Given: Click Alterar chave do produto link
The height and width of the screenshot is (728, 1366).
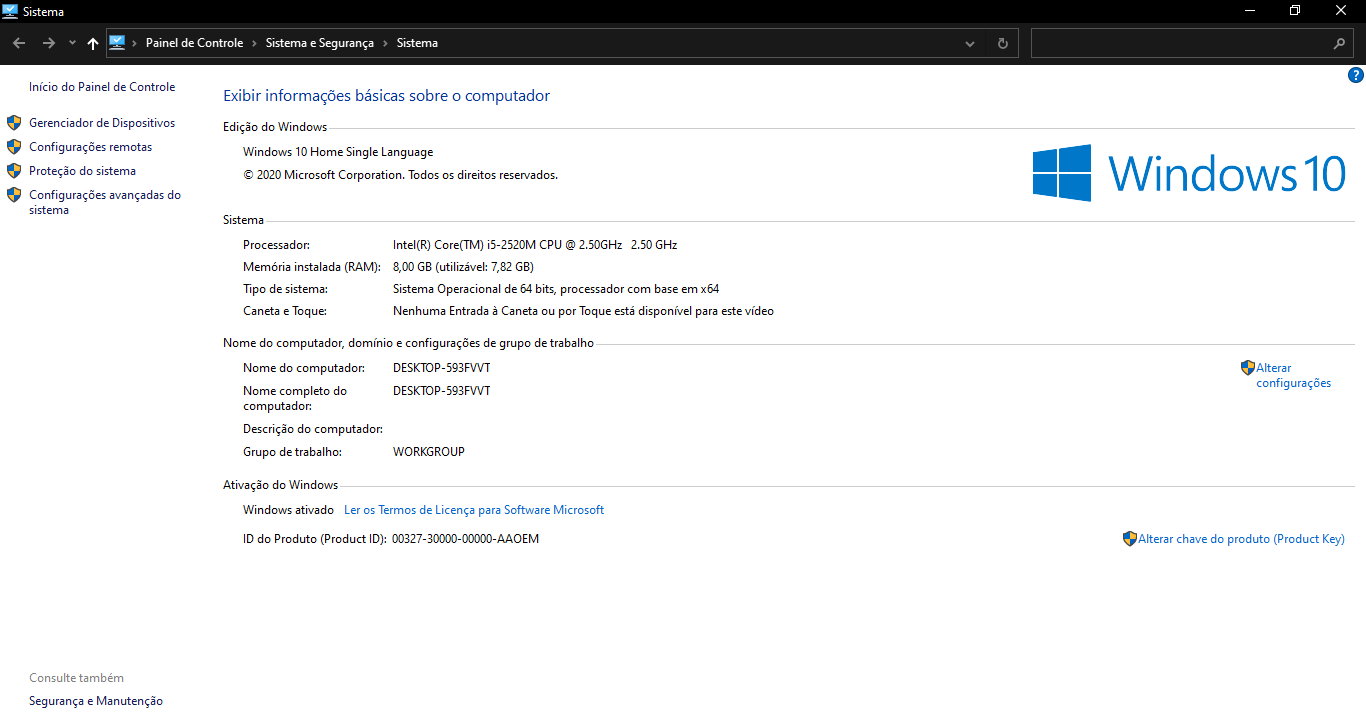Looking at the screenshot, I should [x=1241, y=539].
